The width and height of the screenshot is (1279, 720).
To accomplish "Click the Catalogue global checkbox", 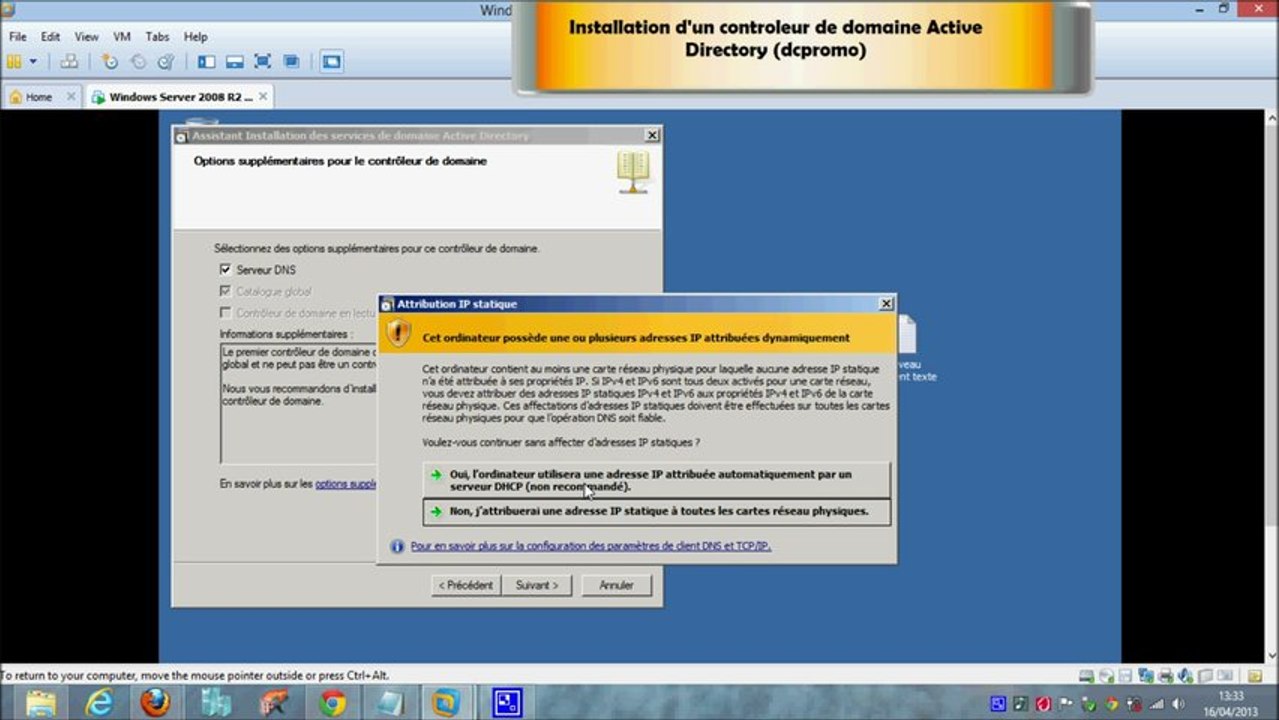I will (x=225, y=292).
